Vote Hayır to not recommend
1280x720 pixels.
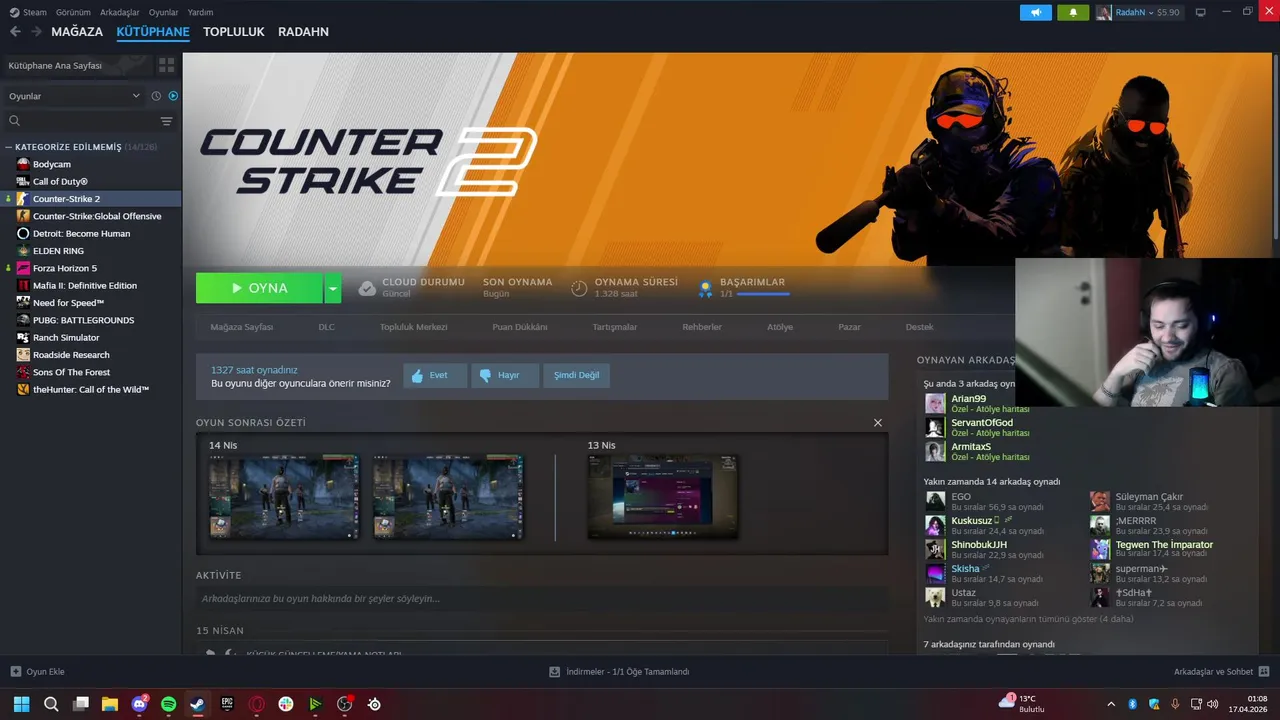[x=505, y=375]
